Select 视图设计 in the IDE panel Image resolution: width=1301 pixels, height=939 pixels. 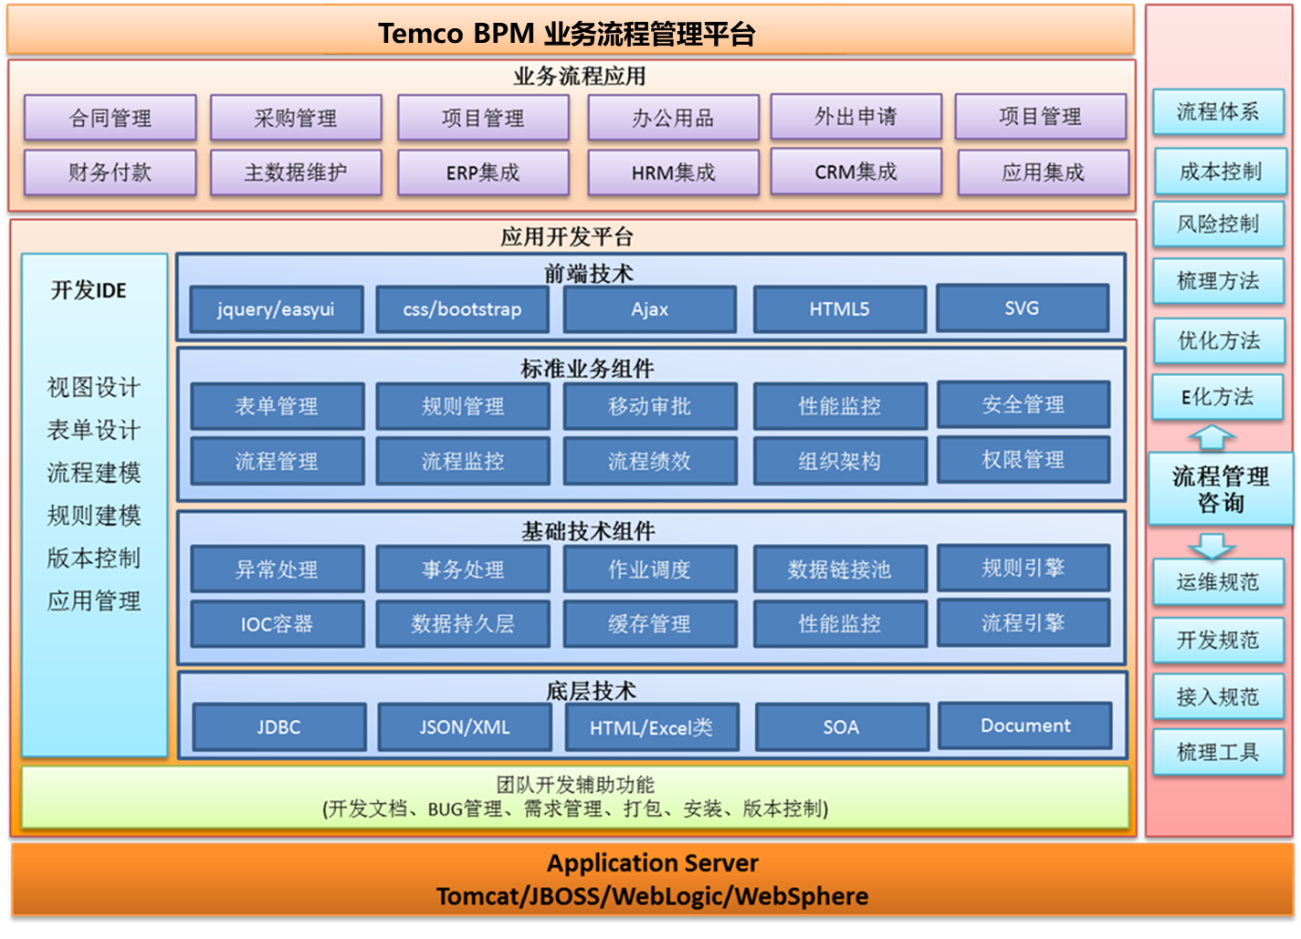coord(93,387)
